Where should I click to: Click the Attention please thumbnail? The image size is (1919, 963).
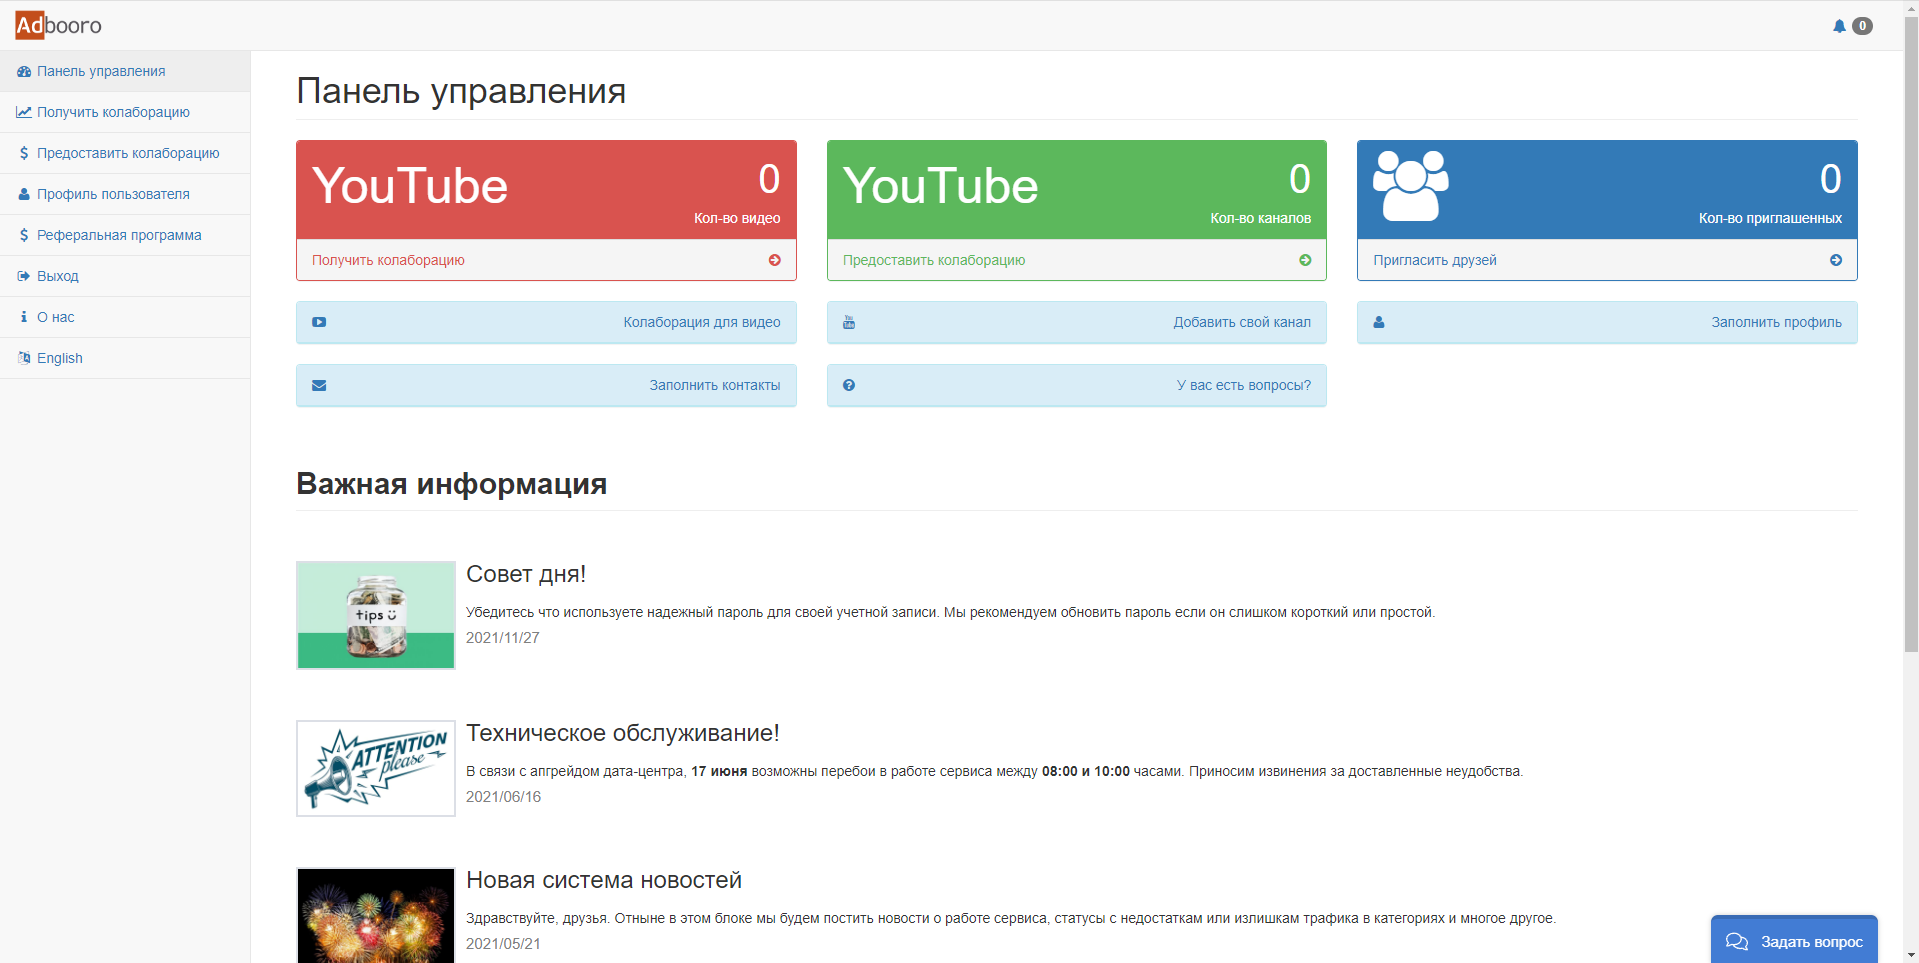point(376,768)
